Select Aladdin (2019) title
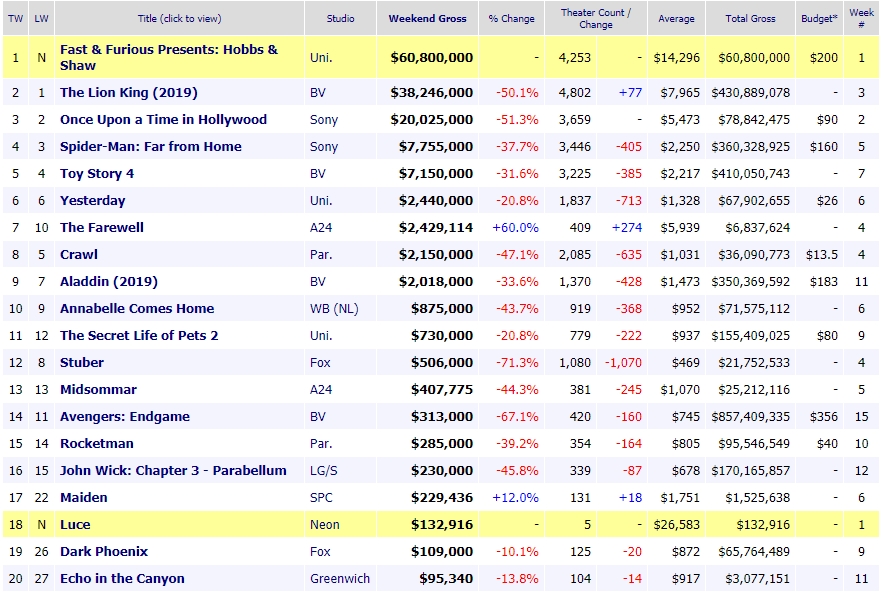This screenshot has width=882, height=594. (x=109, y=282)
